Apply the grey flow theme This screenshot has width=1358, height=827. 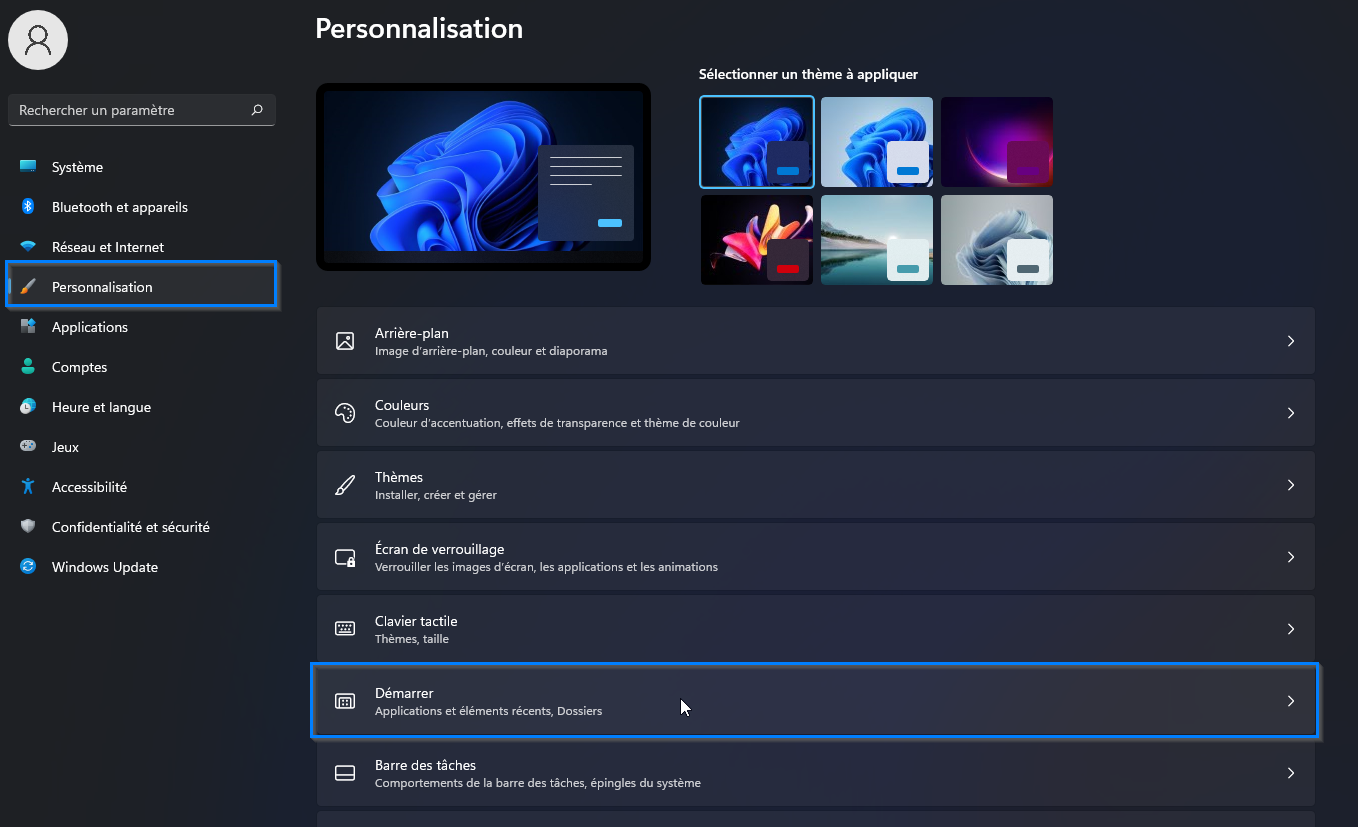click(997, 240)
